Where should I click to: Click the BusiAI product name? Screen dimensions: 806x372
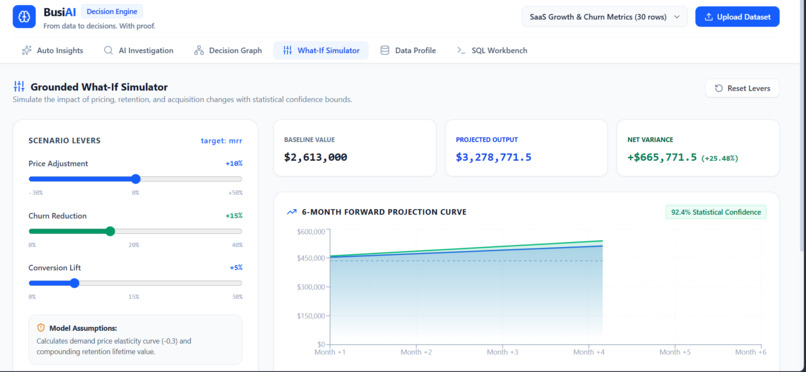(x=60, y=12)
